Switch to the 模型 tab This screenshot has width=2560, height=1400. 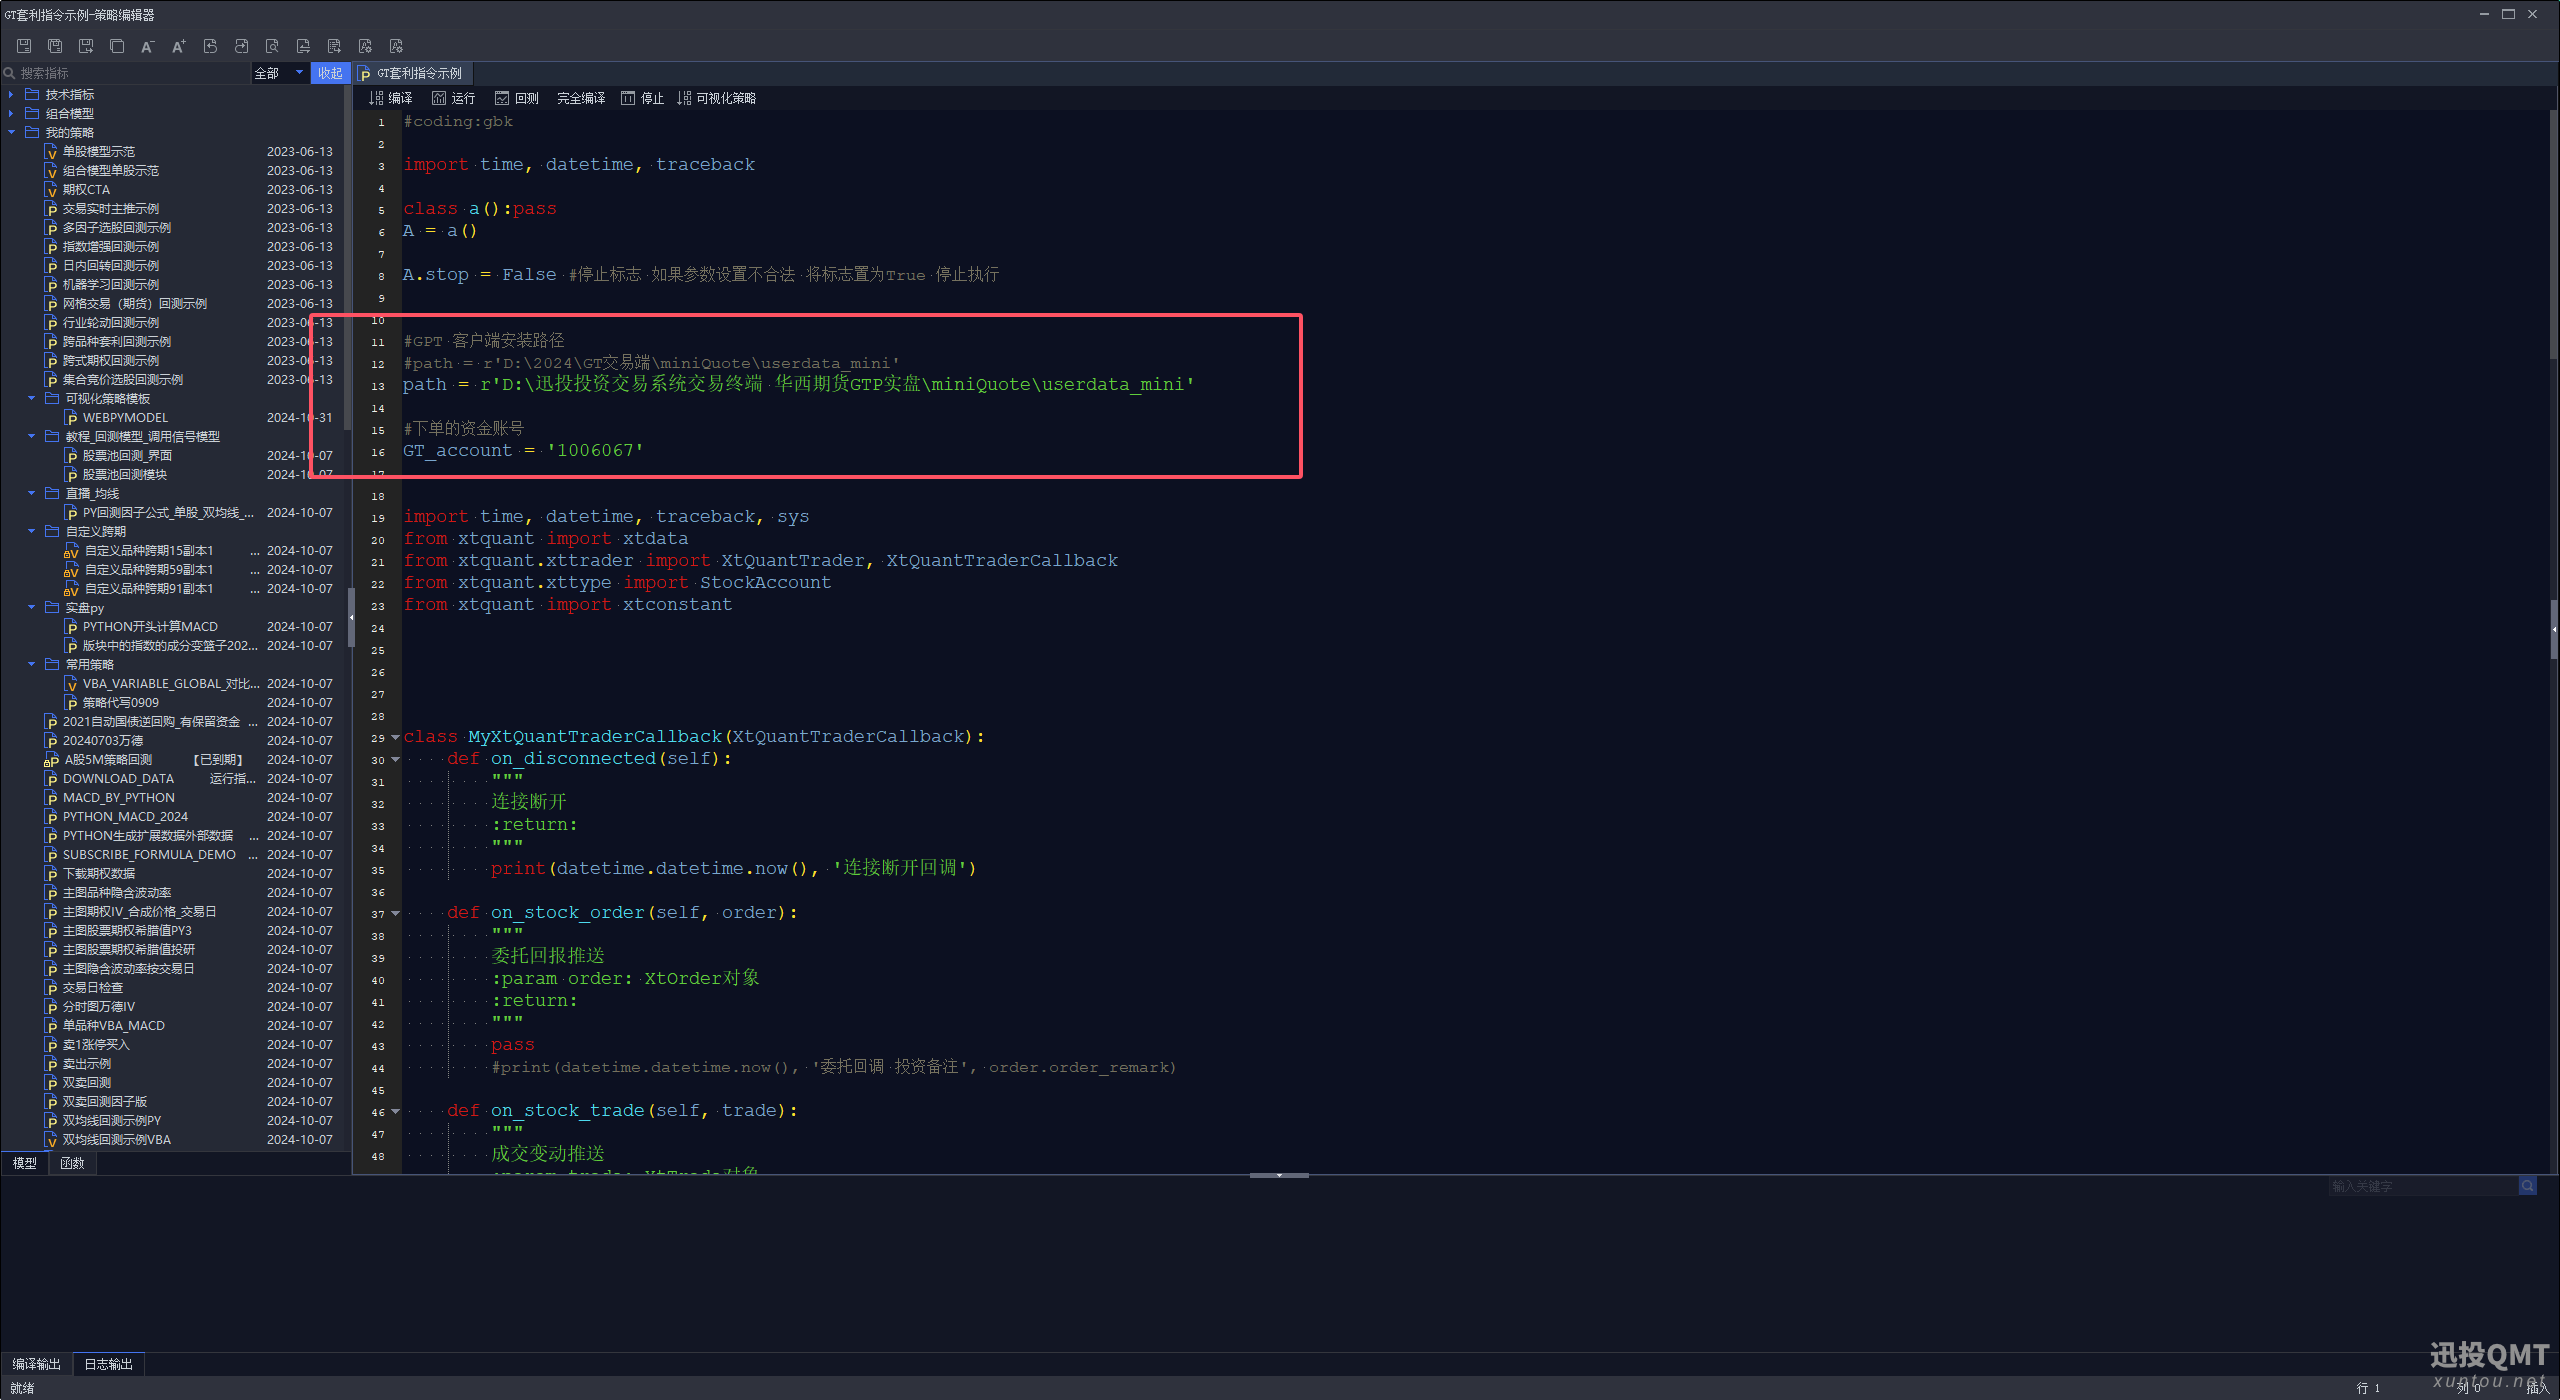(25, 1163)
